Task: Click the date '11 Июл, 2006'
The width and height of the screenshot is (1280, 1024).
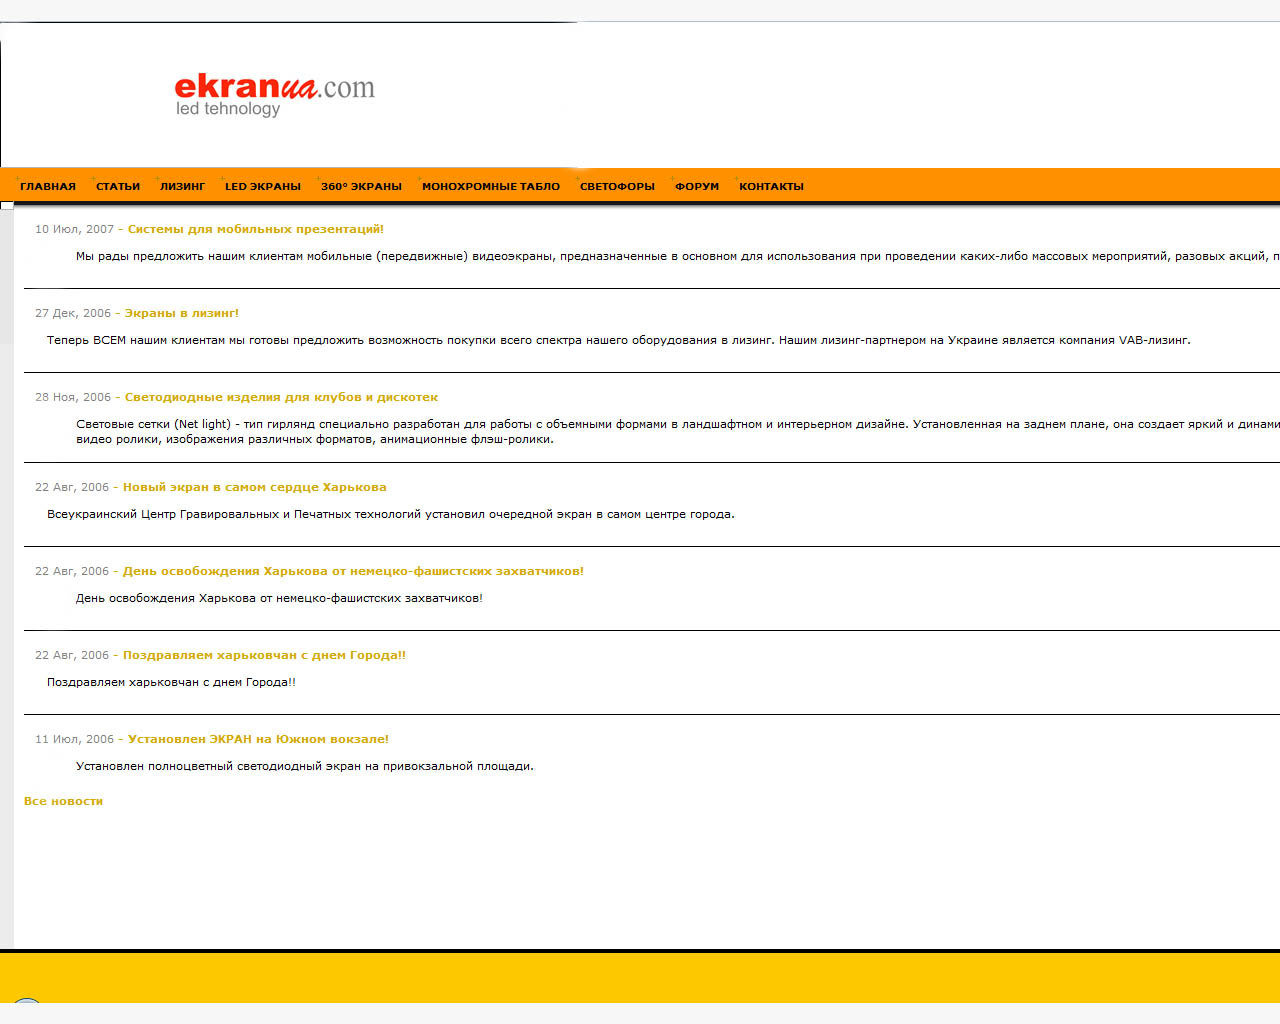Action: [74, 739]
